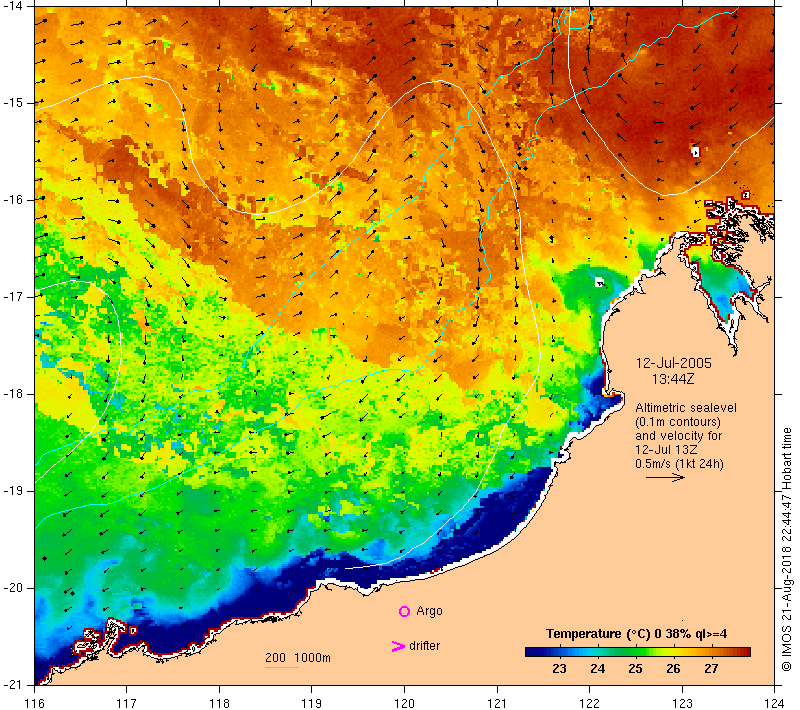Viewport: 800px width, 710px height.
Task: Click the '-16' latitude axis label
Action: (14, 200)
